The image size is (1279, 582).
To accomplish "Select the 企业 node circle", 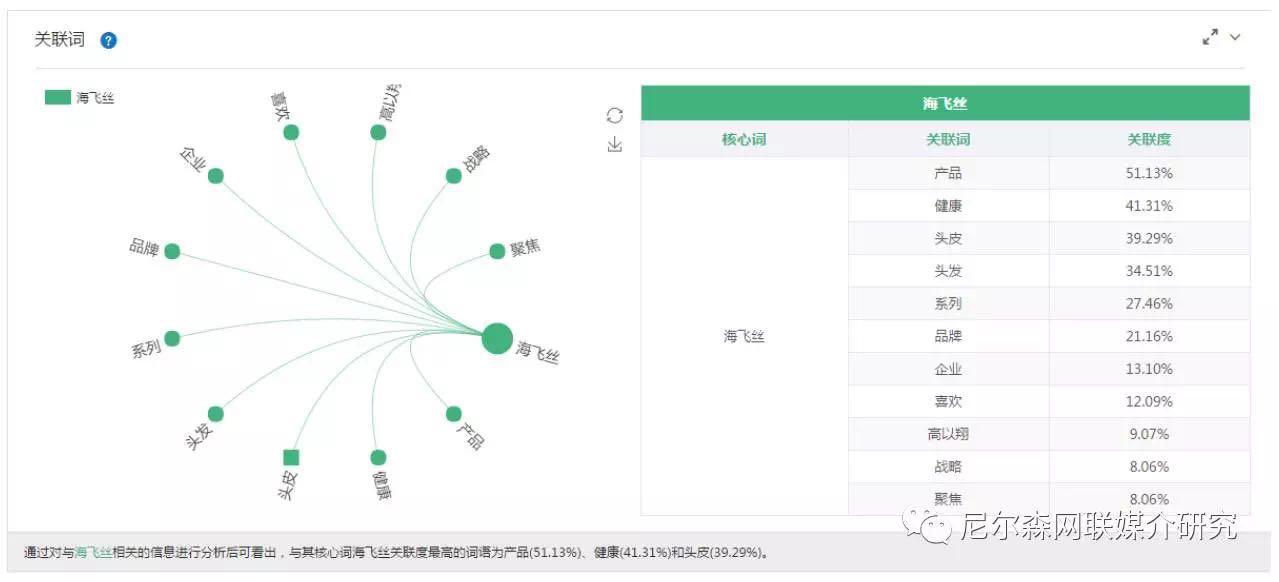I will [216, 176].
